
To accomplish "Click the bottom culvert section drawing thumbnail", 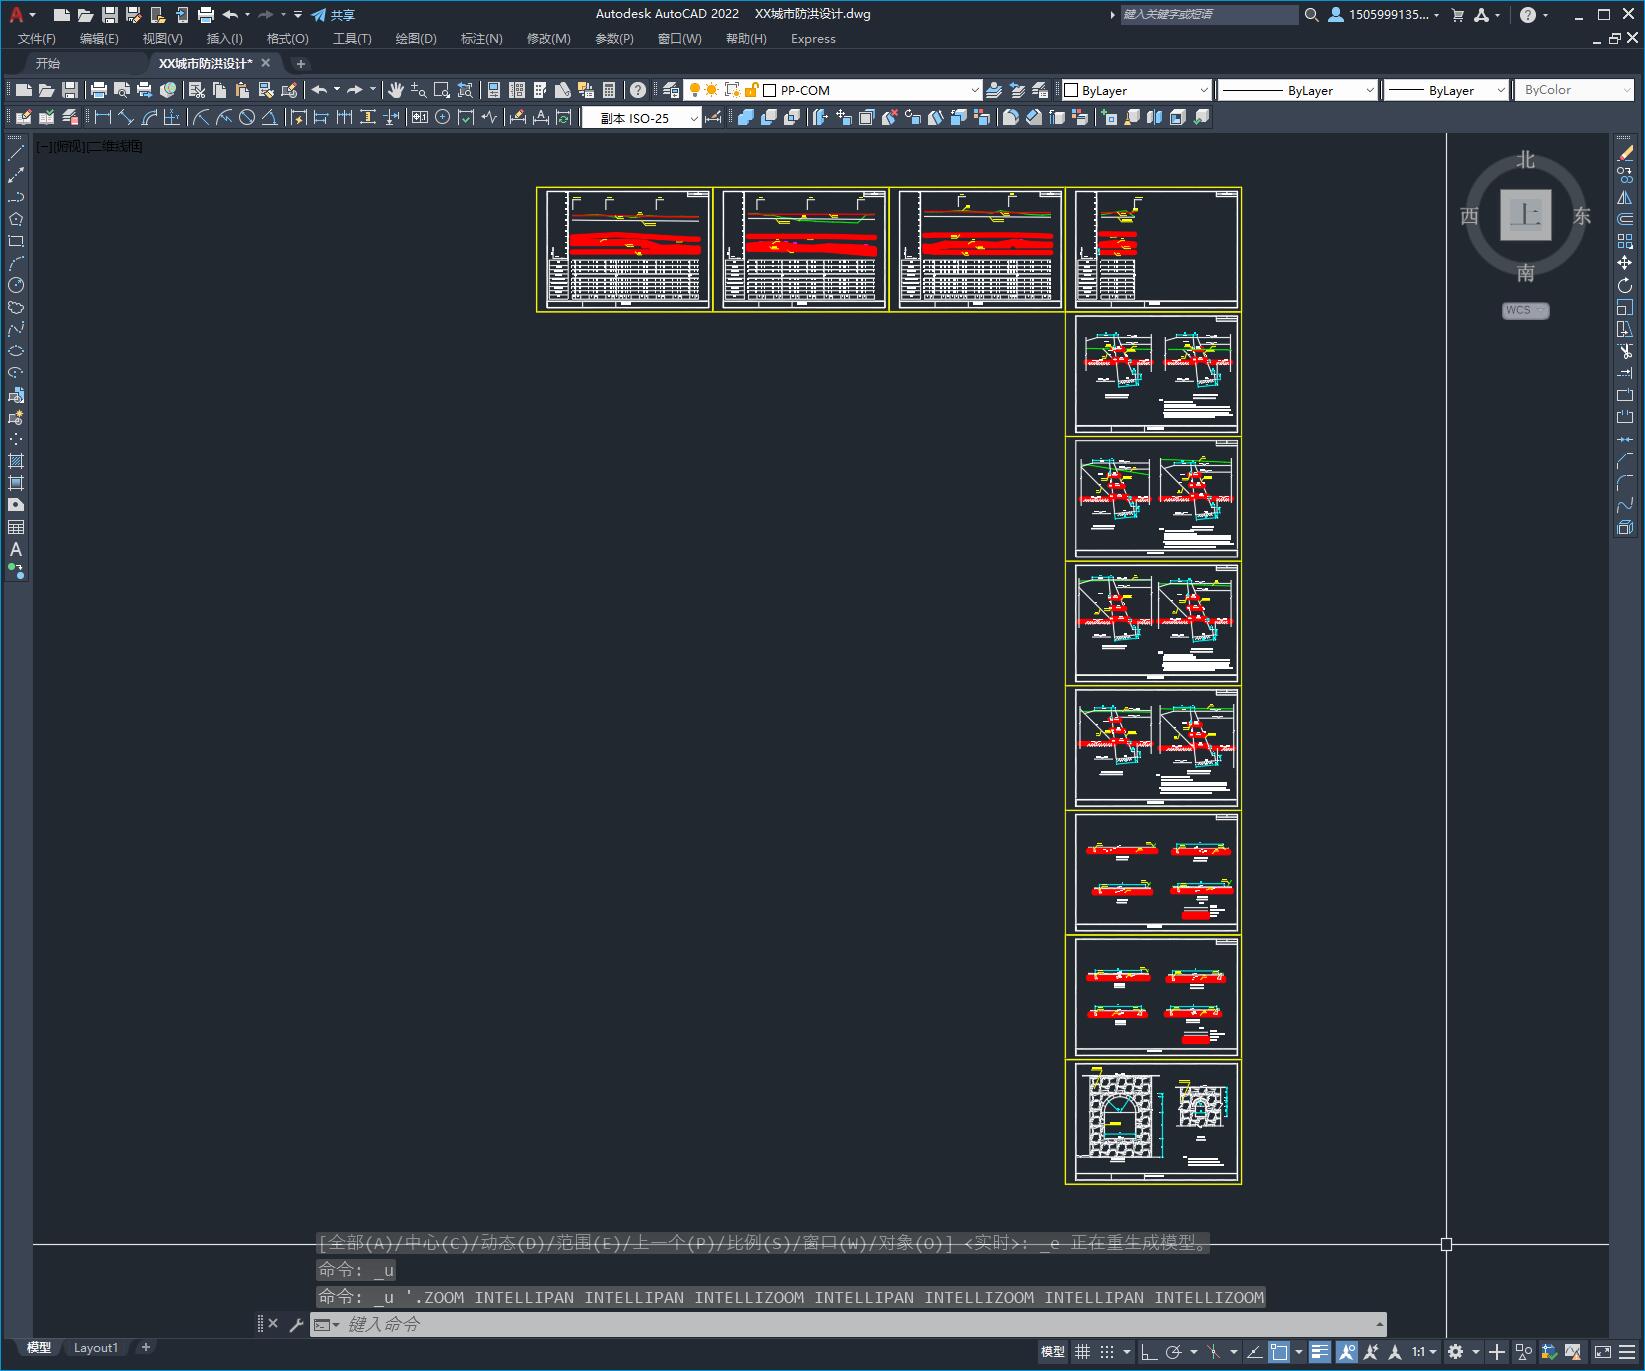I will (1154, 1122).
